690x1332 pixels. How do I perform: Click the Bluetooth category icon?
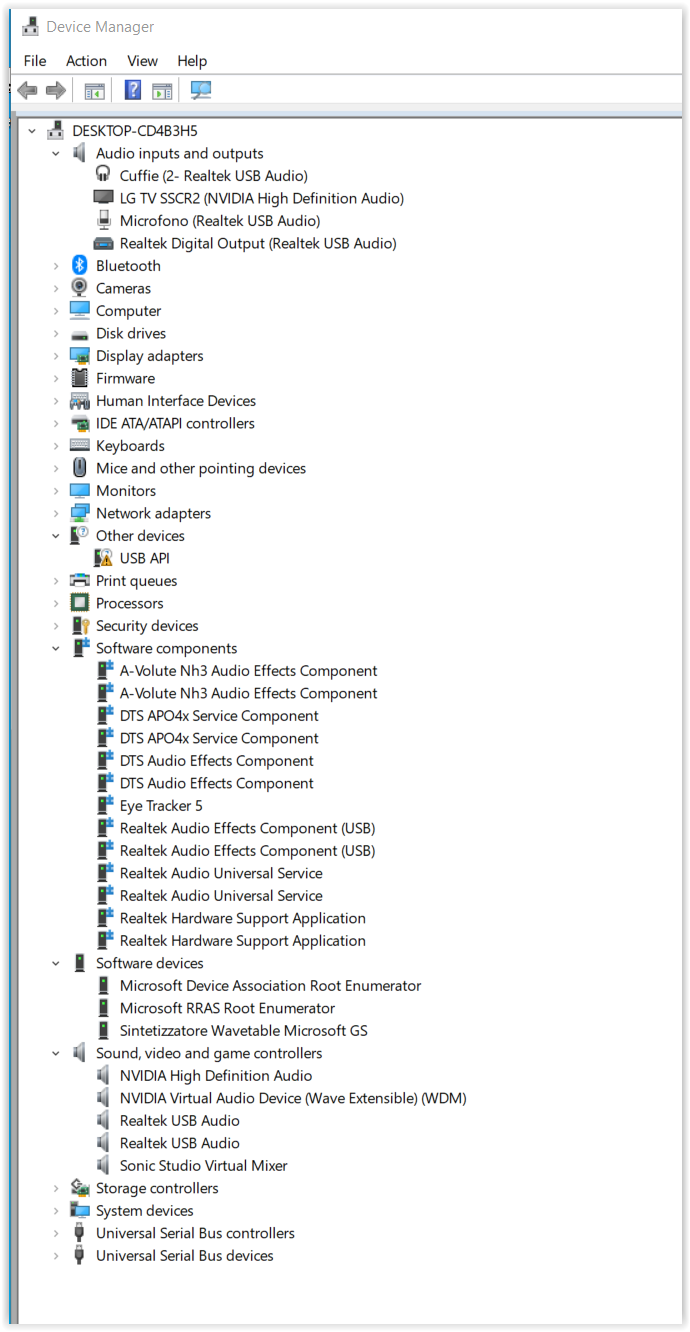coord(80,266)
